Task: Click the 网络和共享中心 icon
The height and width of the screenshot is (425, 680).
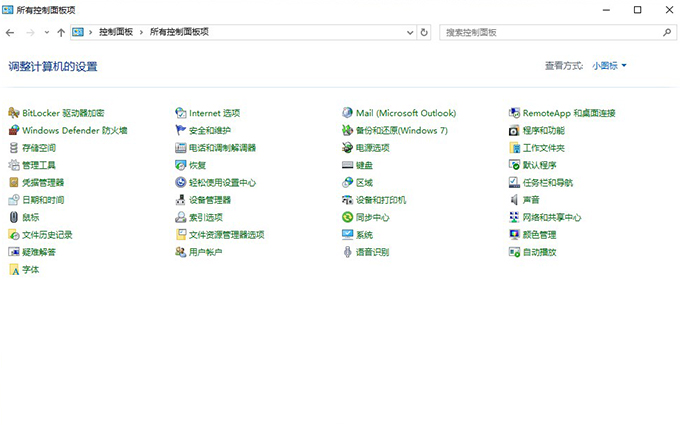Action: (514, 217)
